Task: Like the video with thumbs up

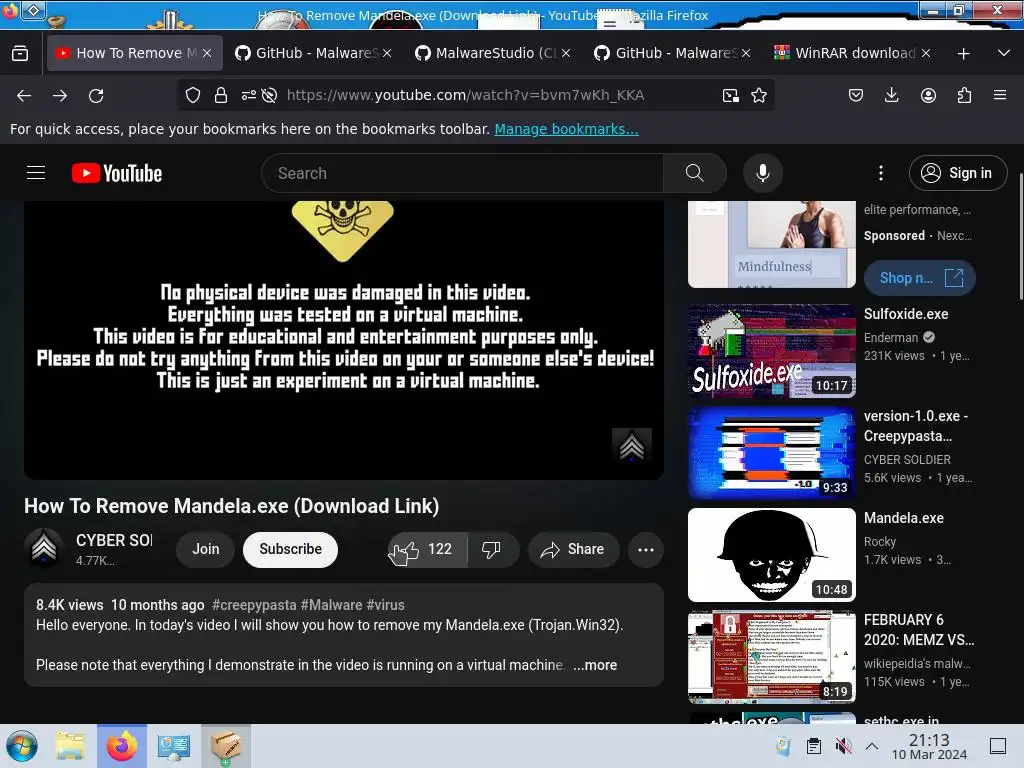Action: 427,549
